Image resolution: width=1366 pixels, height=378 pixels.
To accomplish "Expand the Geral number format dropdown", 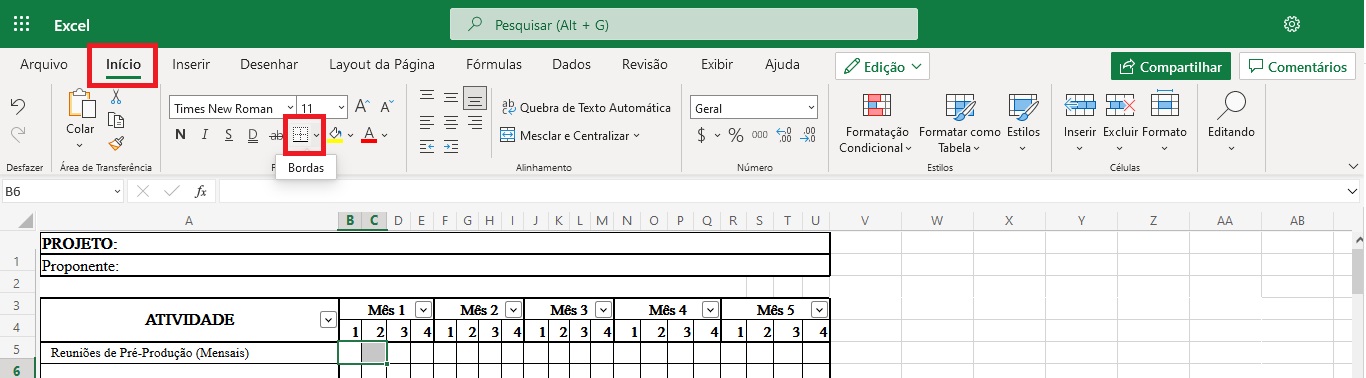I will point(754,108).
